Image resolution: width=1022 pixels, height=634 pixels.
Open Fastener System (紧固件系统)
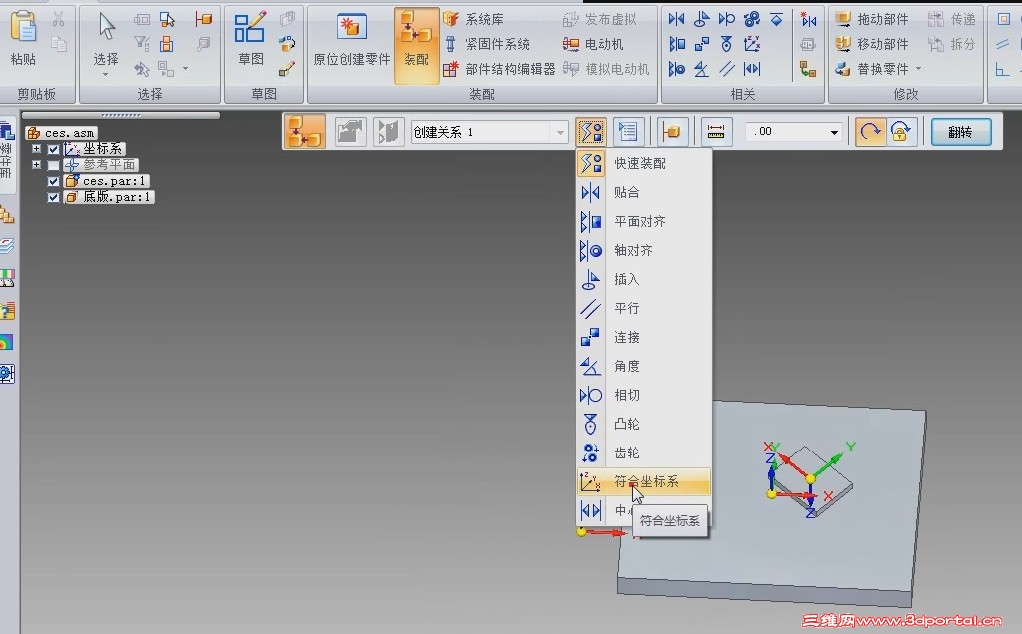(x=487, y=44)
